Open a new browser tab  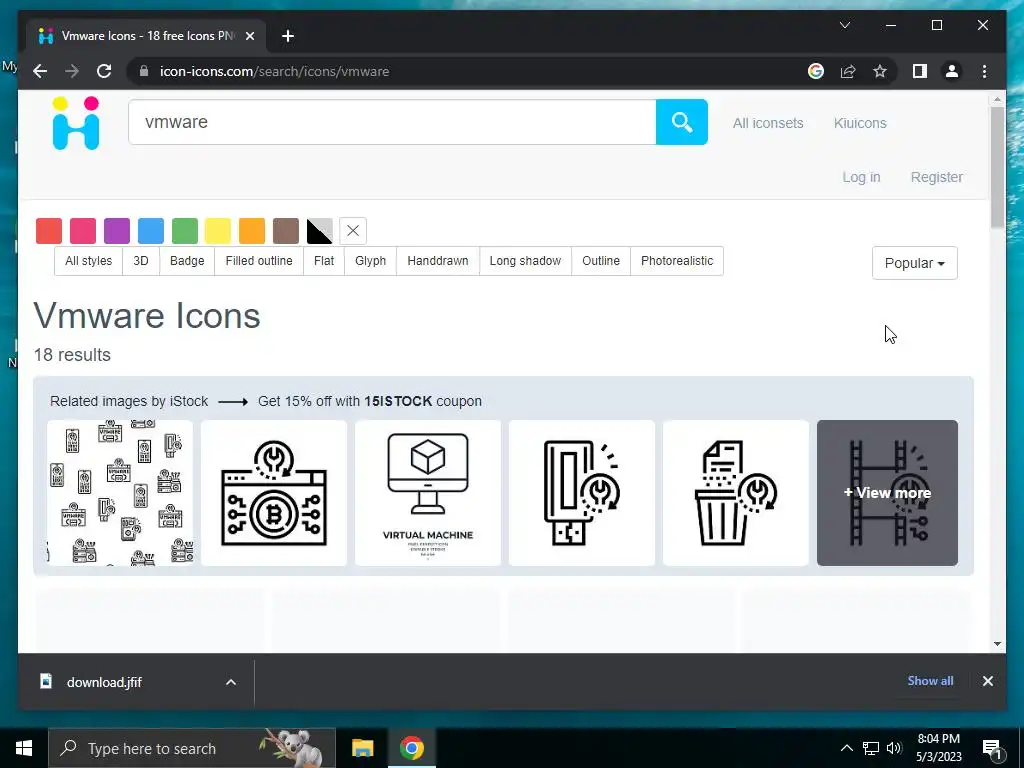pyautogui.click(x=288, y=36)
